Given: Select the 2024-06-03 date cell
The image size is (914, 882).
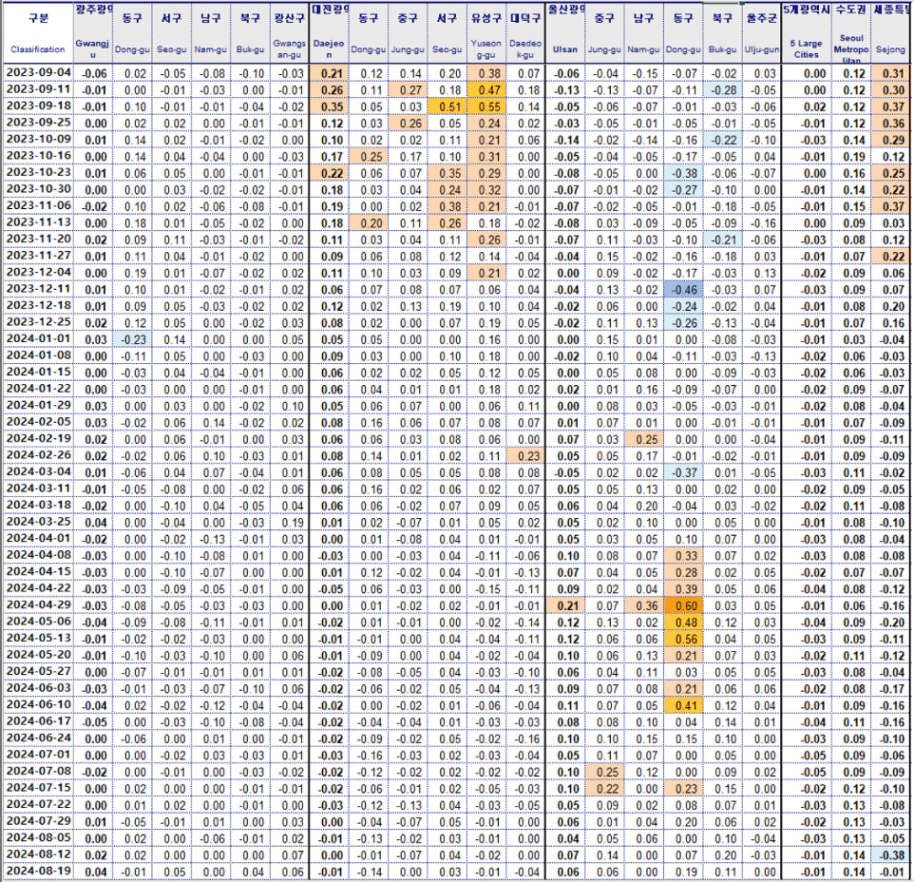Looking at the screenshot, I should pos(38,688).
